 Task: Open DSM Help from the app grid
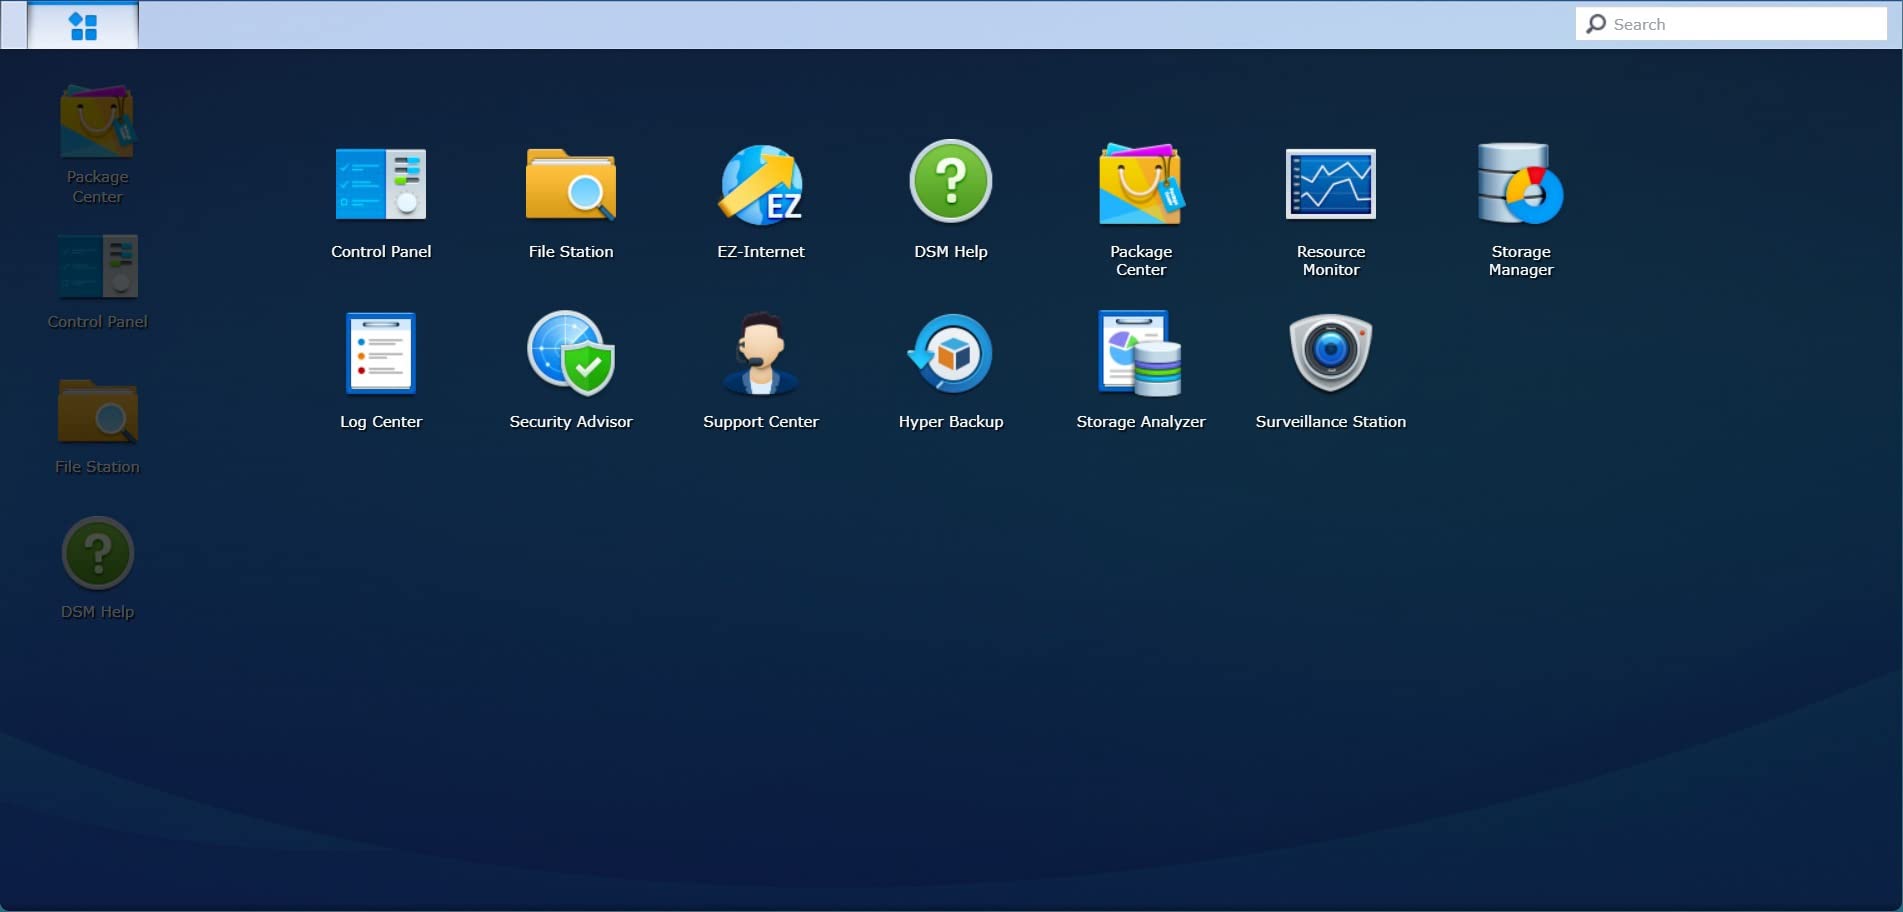(x=950, y=182)
